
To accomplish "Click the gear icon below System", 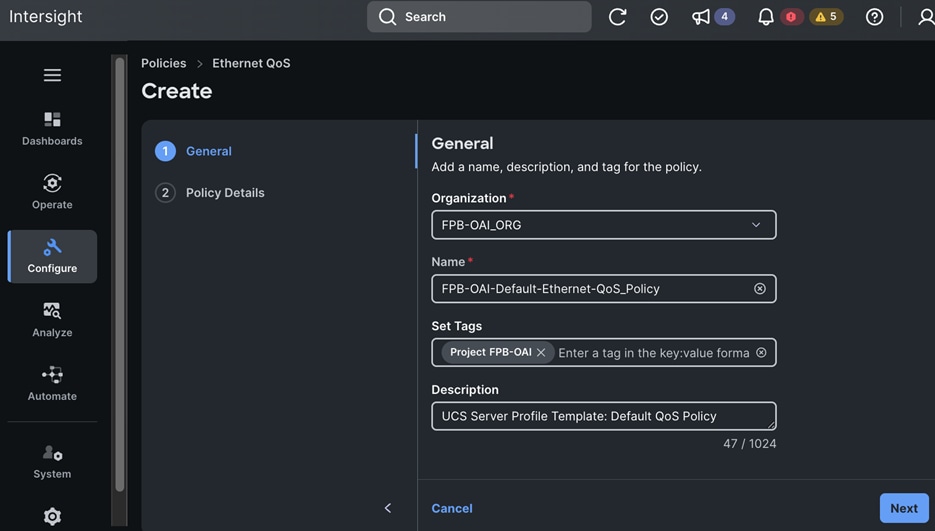I will pos(52,516).
